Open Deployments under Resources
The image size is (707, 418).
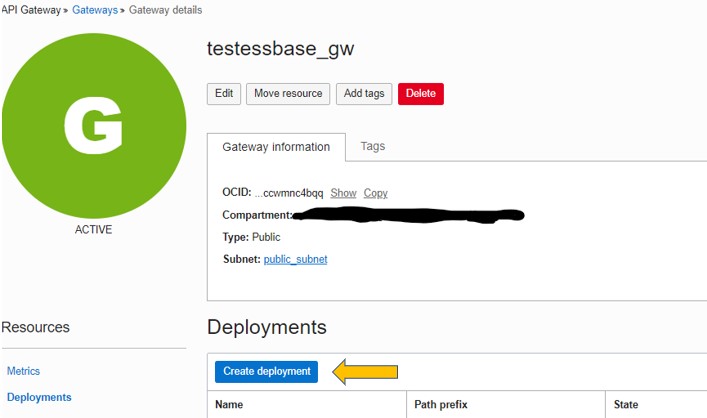coord(39,397)
